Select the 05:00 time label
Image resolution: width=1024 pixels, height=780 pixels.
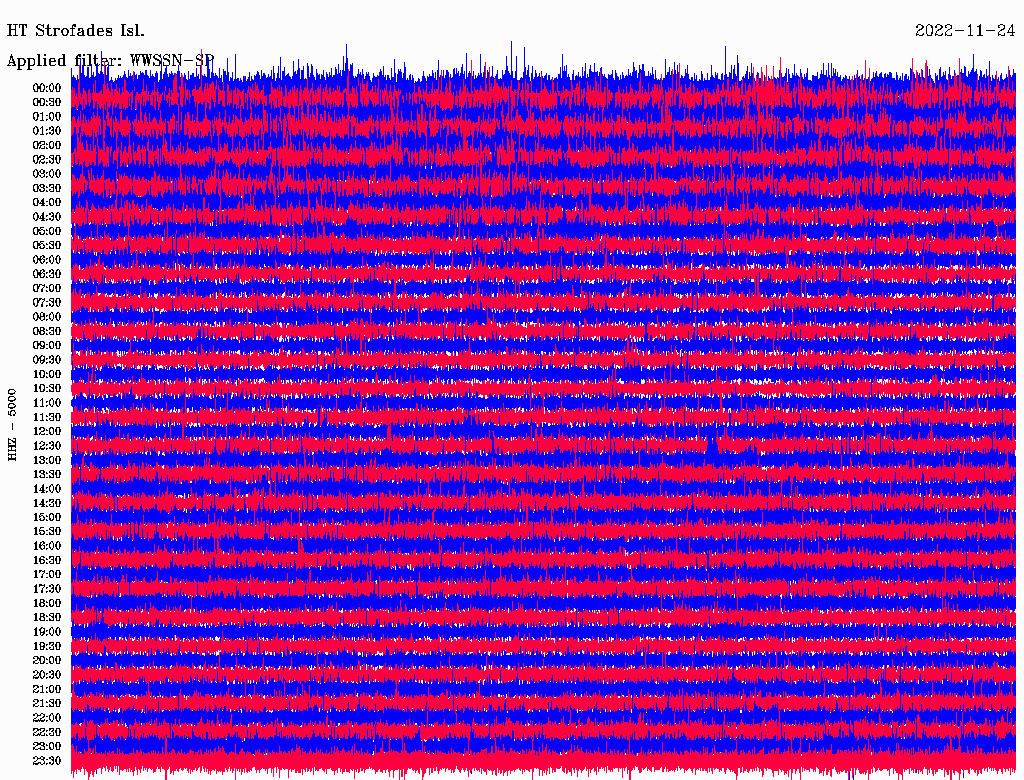point(47,231)
